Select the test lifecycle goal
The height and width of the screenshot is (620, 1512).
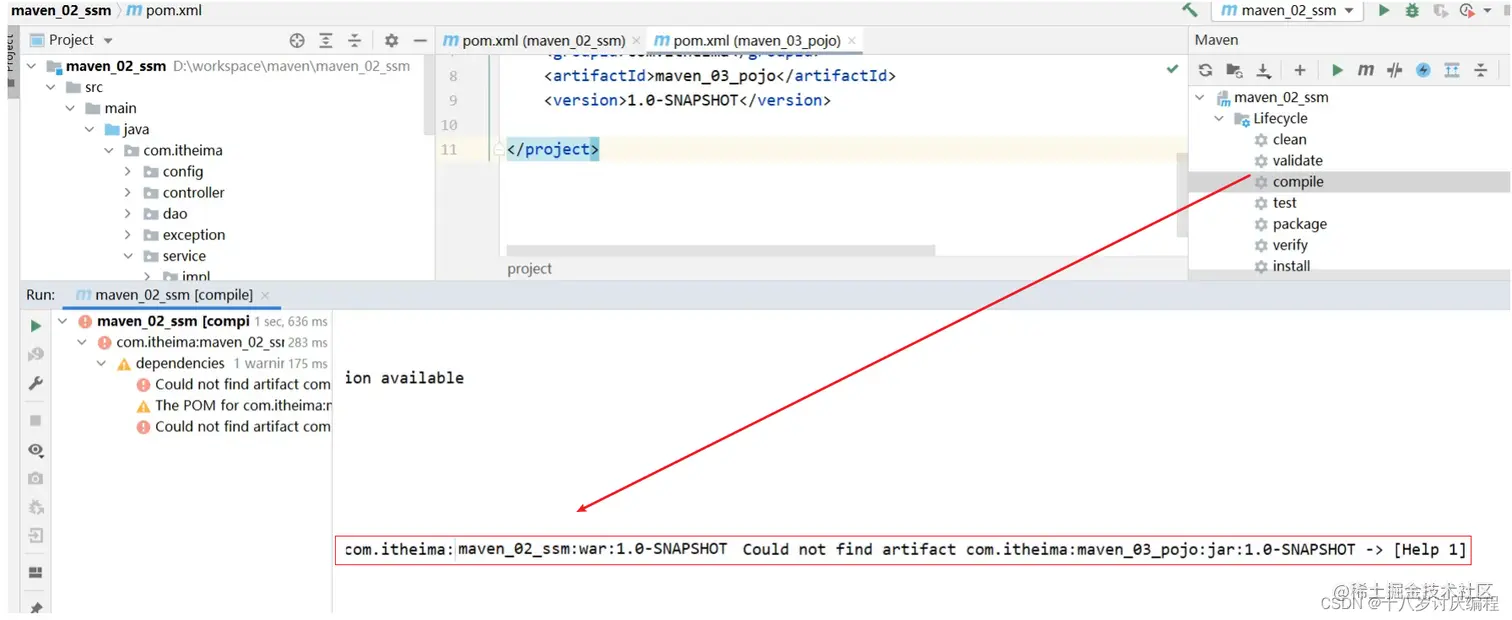click(x=1284, y=203)
